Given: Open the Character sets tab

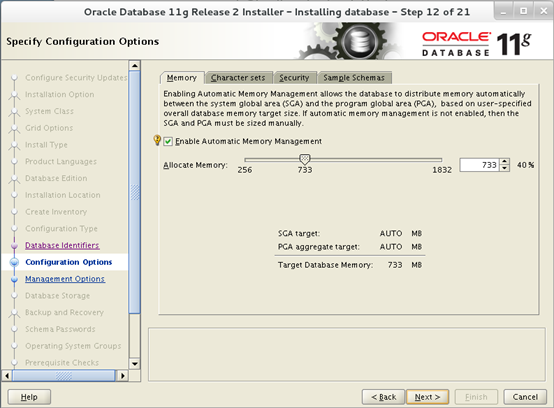Looking at the screenshot, I should coord(238,78).
